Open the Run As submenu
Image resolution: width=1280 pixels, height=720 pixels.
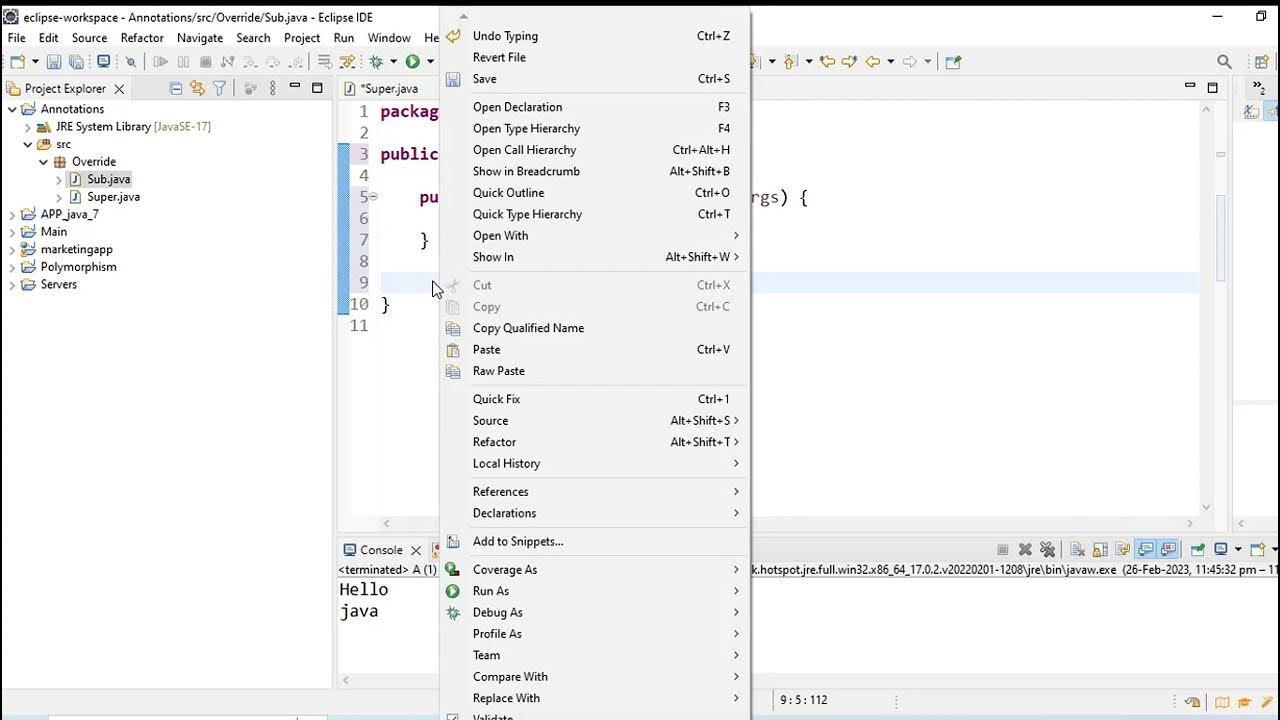pyautogui.click(x=595, y=591)
